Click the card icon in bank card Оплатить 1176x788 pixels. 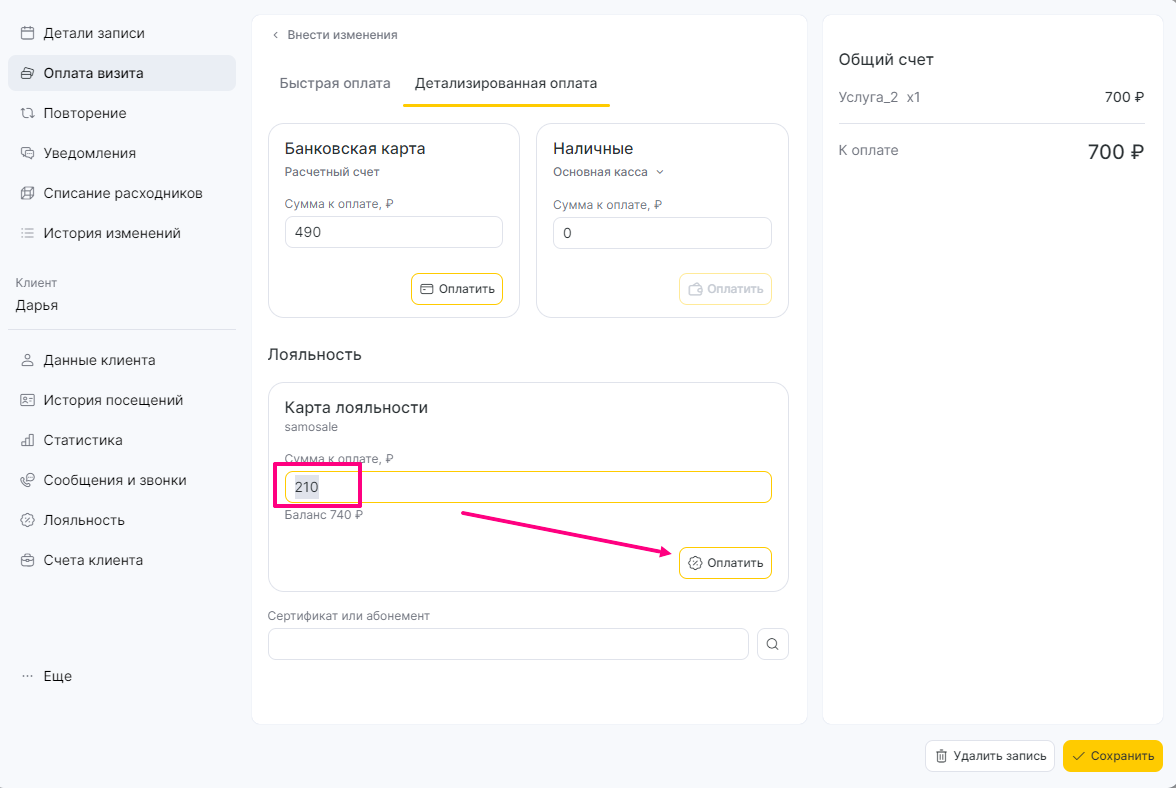tap(427, 289)
